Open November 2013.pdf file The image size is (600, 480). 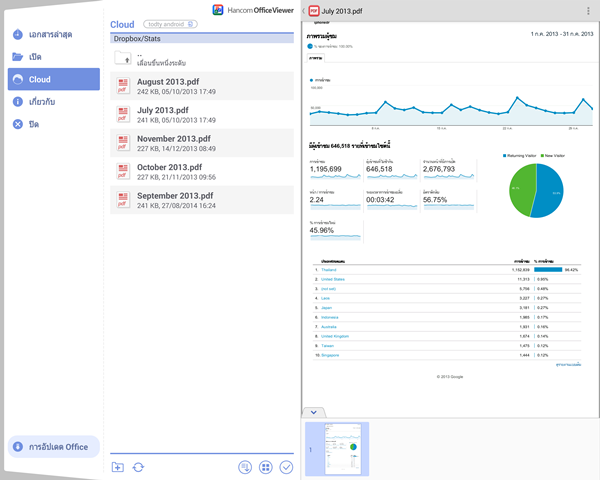(x=203, y=142)
